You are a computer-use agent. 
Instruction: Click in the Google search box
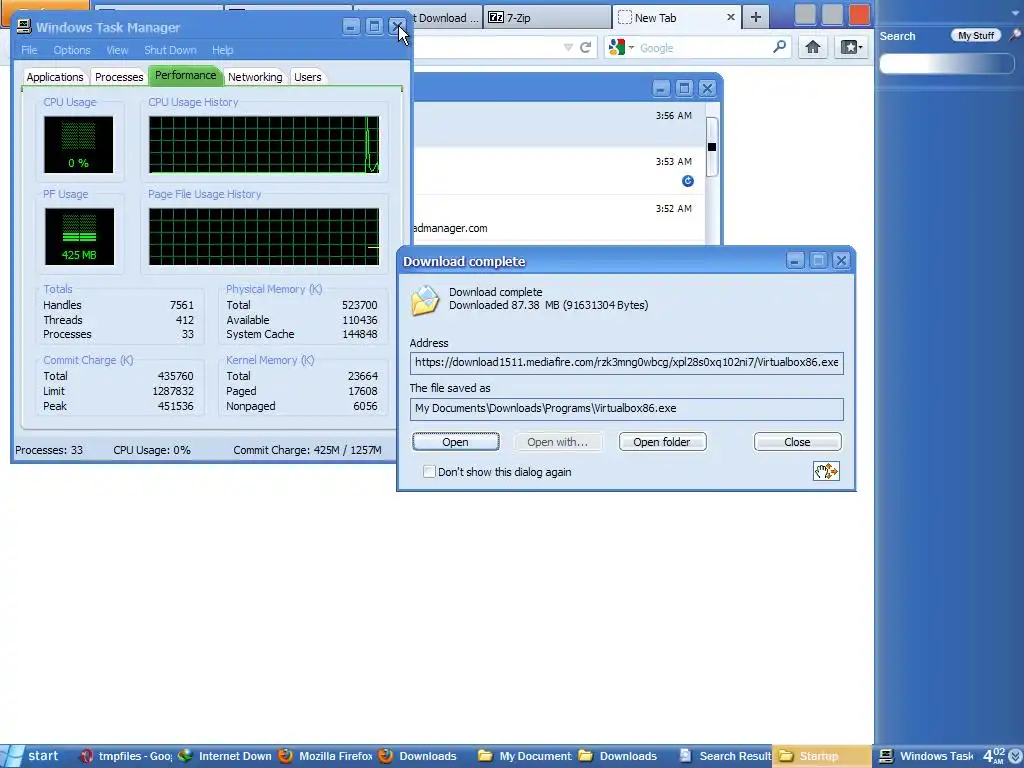703,48
